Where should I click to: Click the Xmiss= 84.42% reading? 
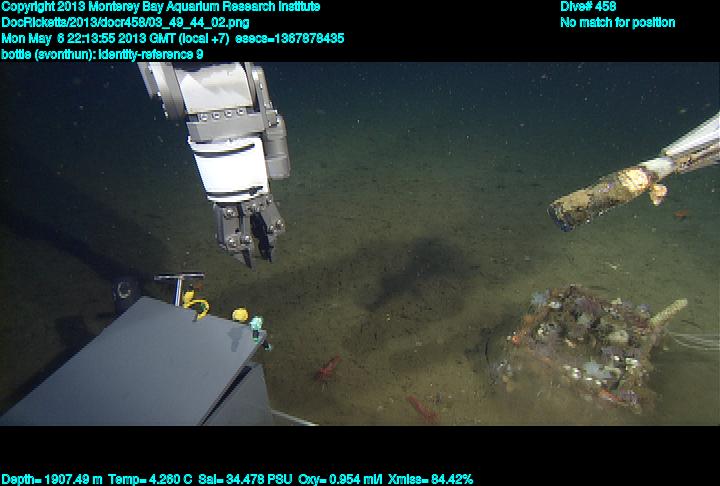click(x=430, y=479)
